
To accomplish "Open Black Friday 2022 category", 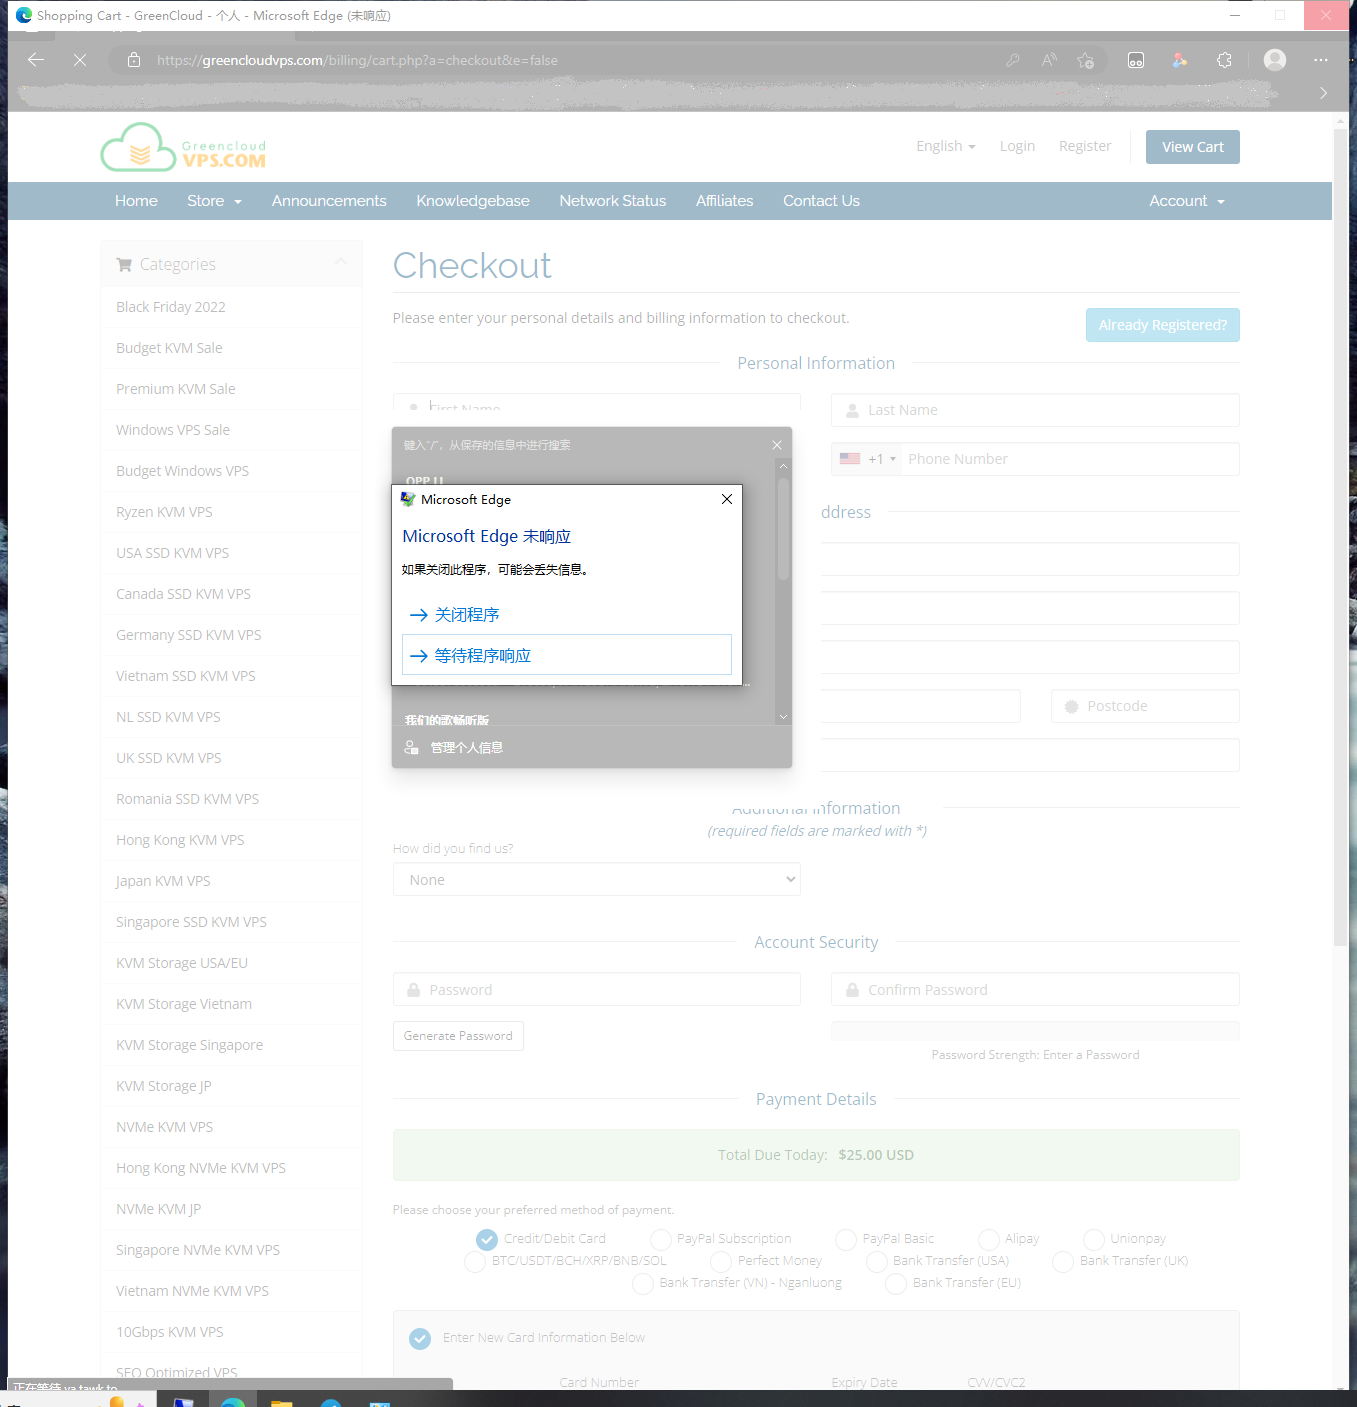I will click(171, 307).
